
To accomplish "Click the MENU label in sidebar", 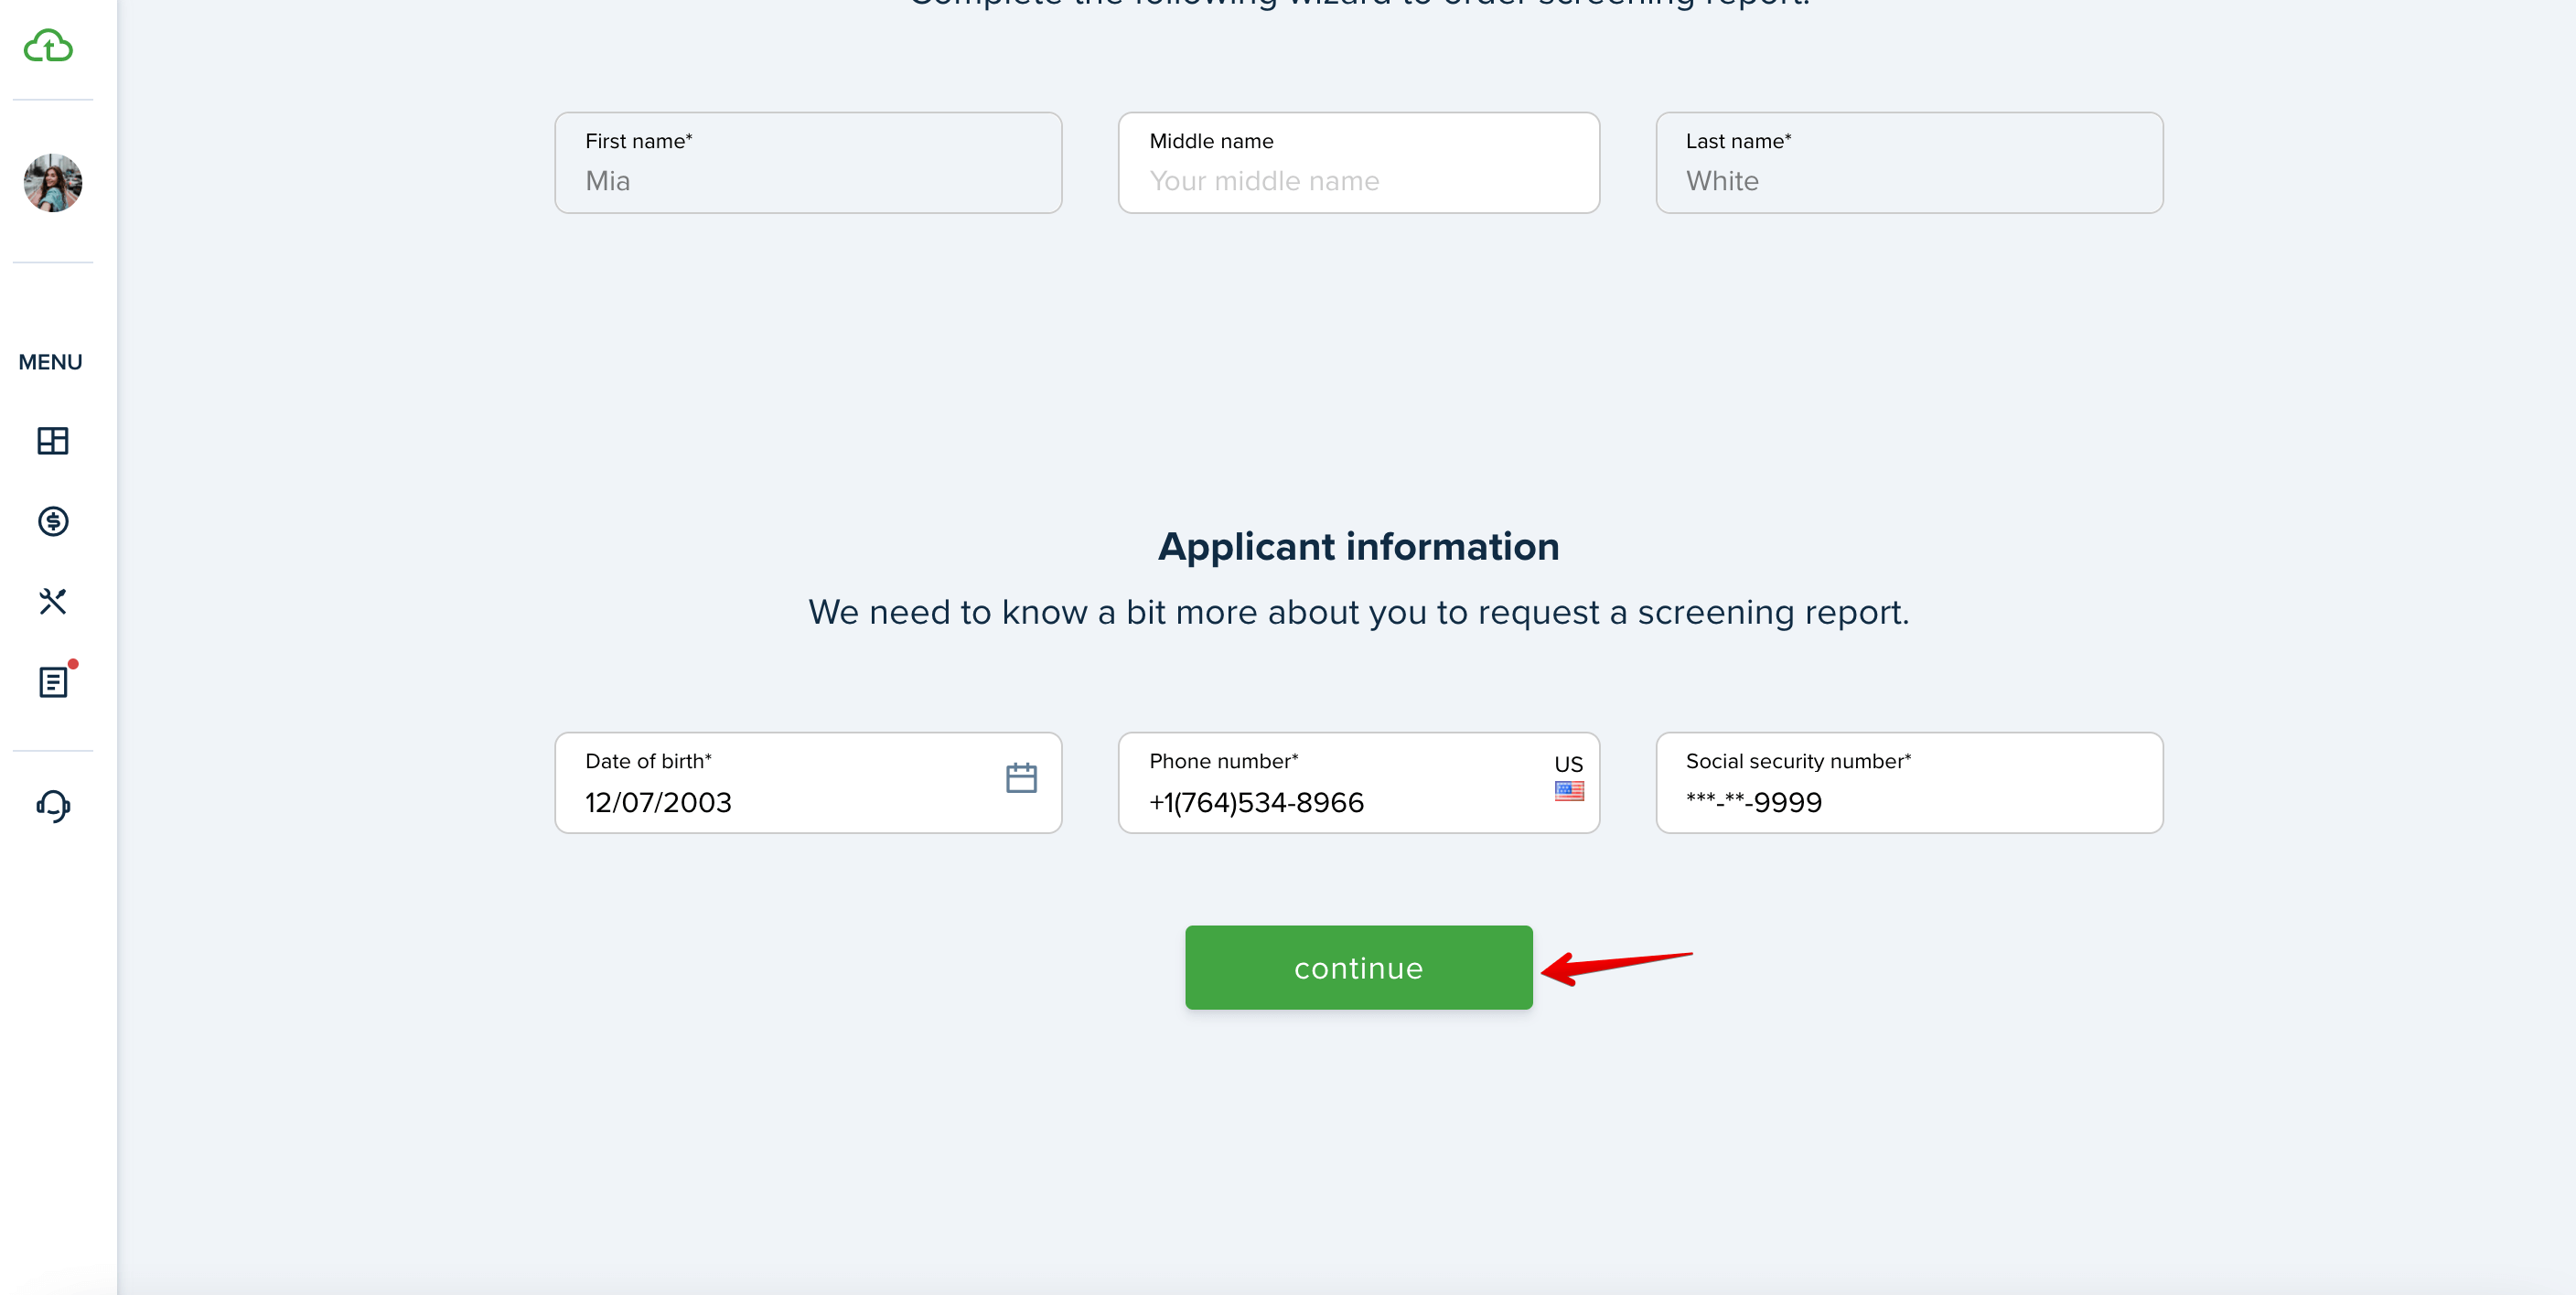I will pos(50,362).
